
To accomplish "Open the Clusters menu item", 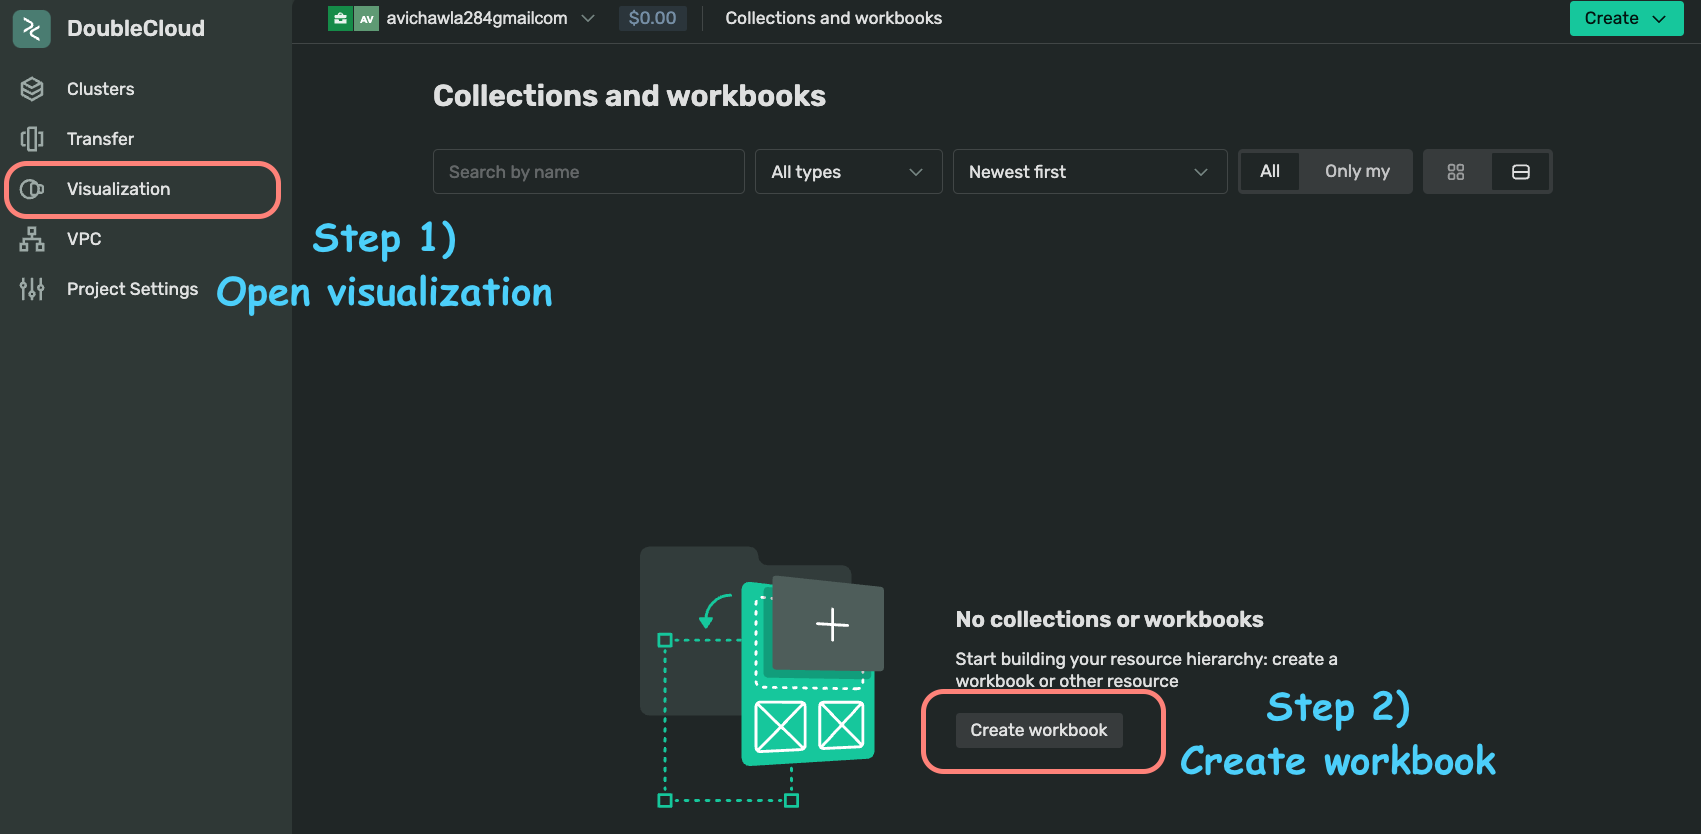I will (x=100, y=89).
